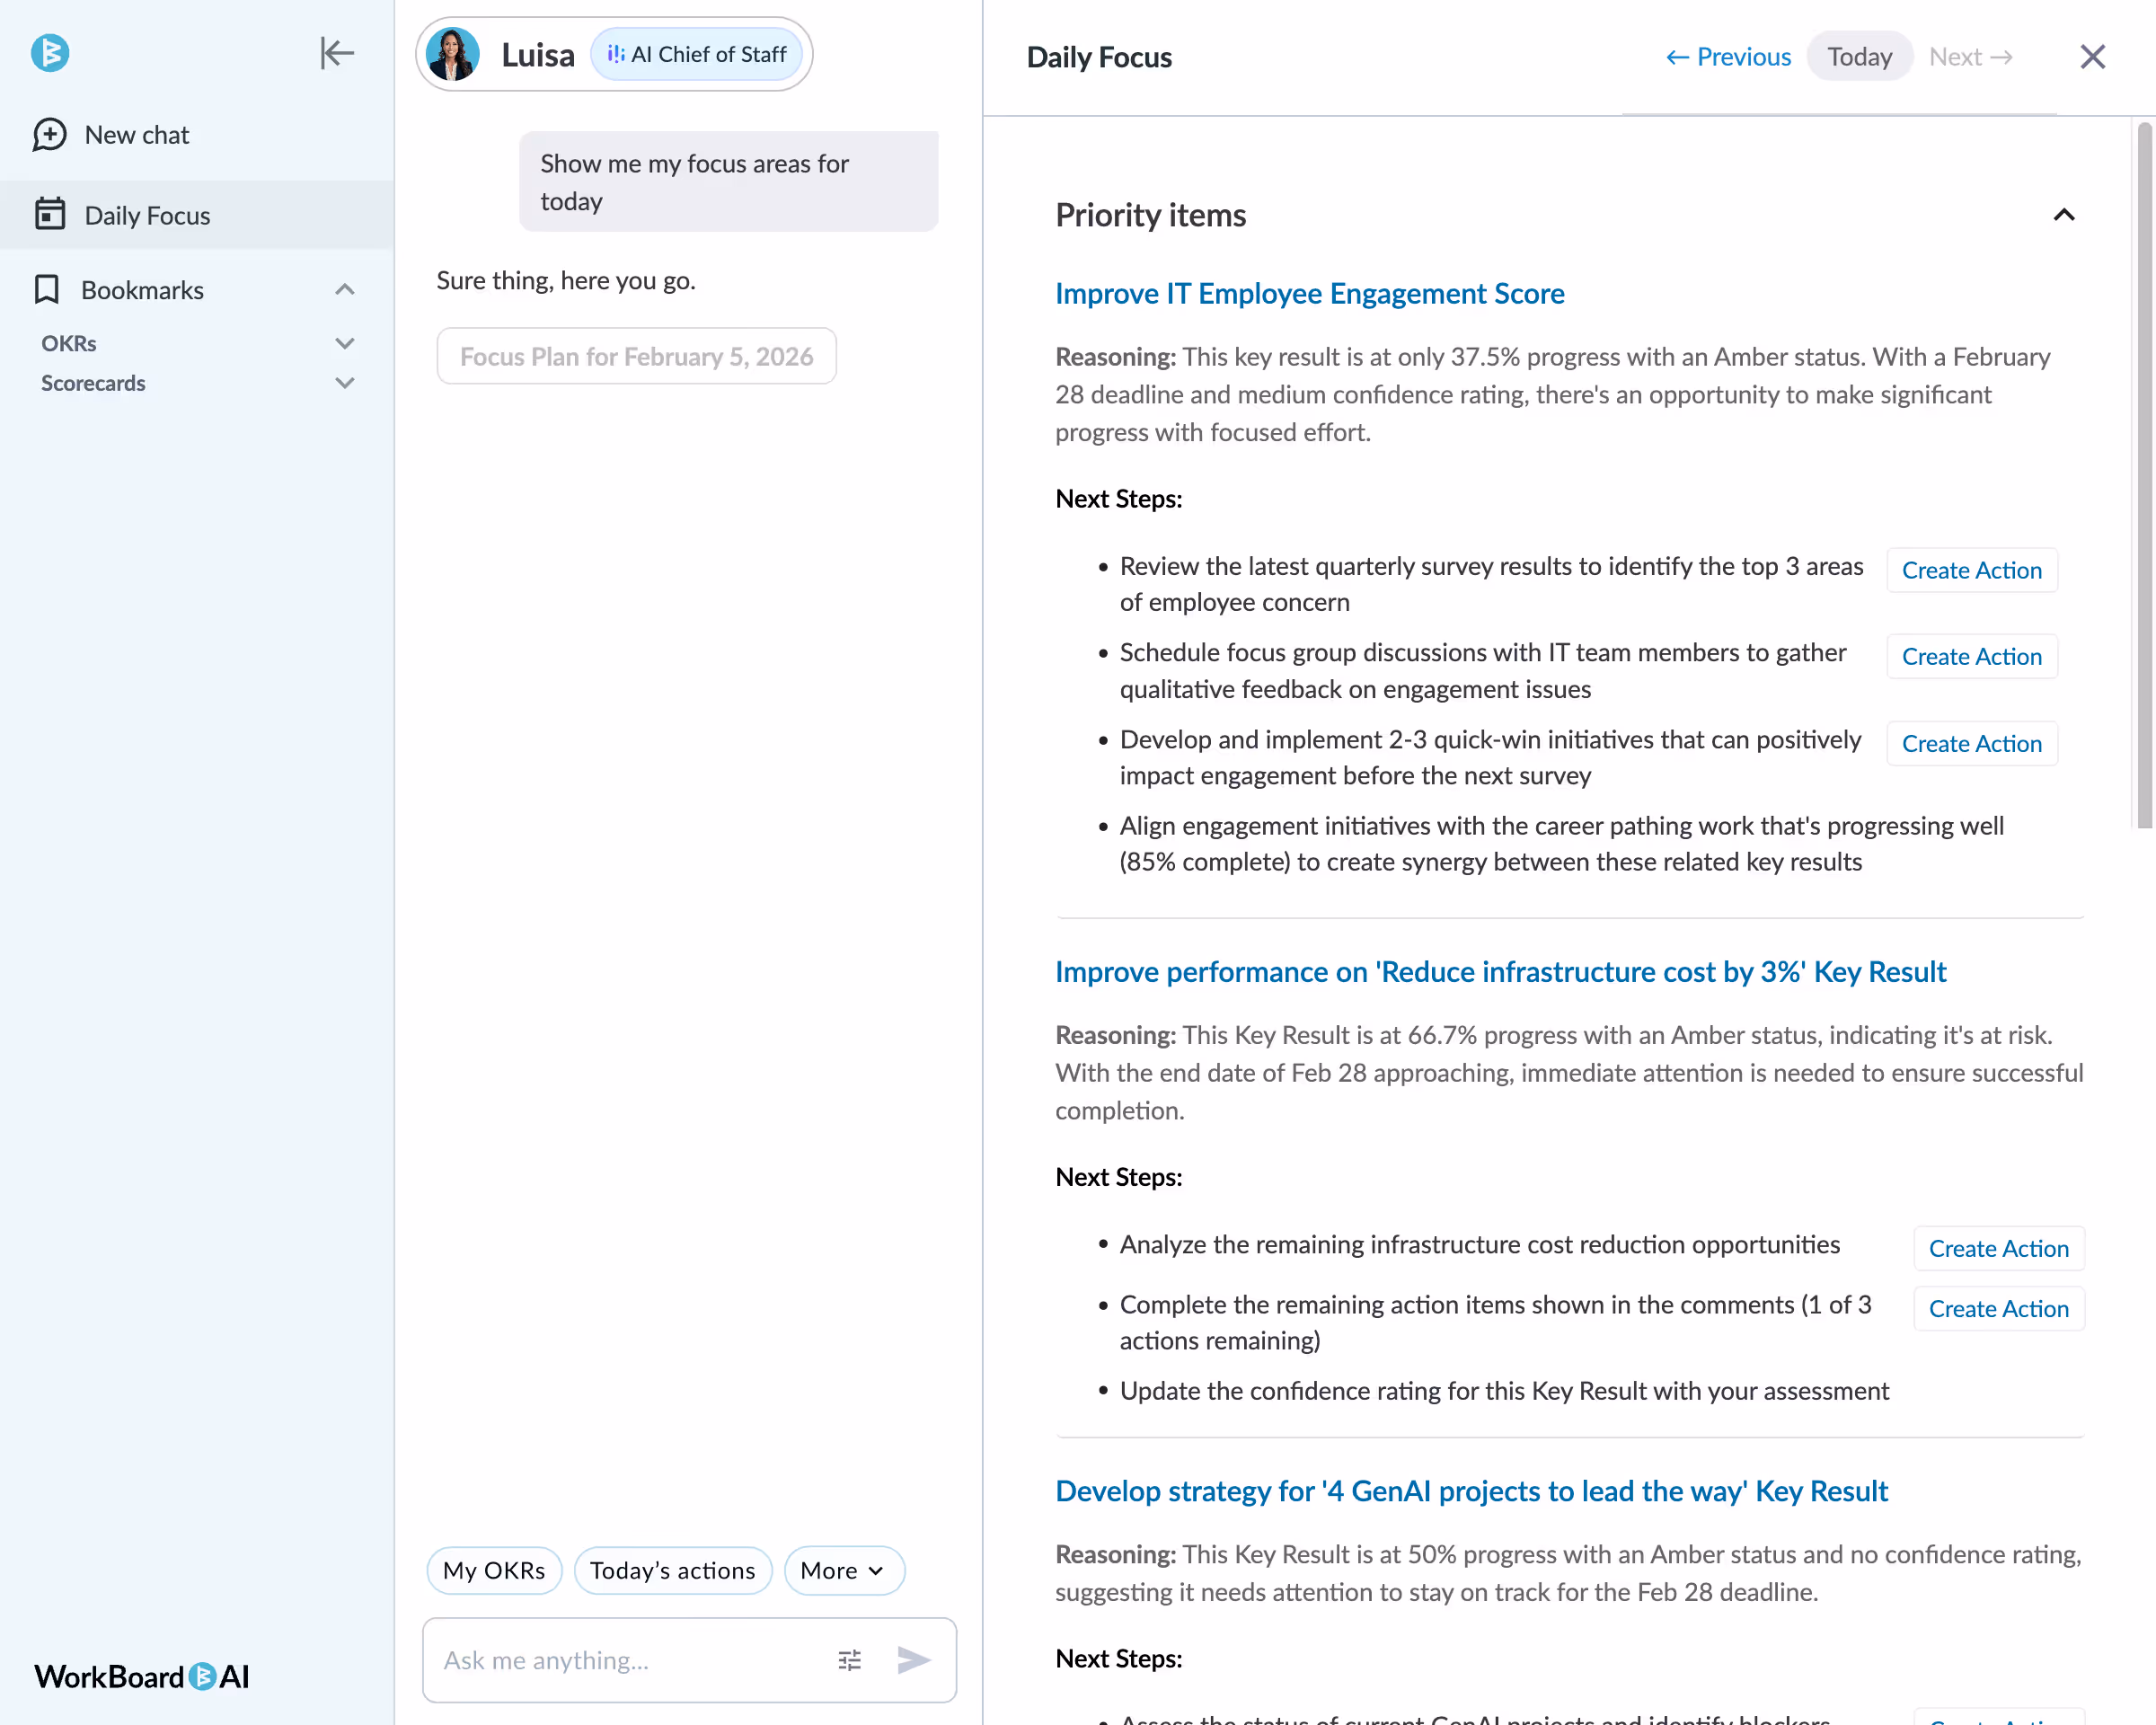
Task: Close the Daily Focus panel
Action: (2092, 57)
